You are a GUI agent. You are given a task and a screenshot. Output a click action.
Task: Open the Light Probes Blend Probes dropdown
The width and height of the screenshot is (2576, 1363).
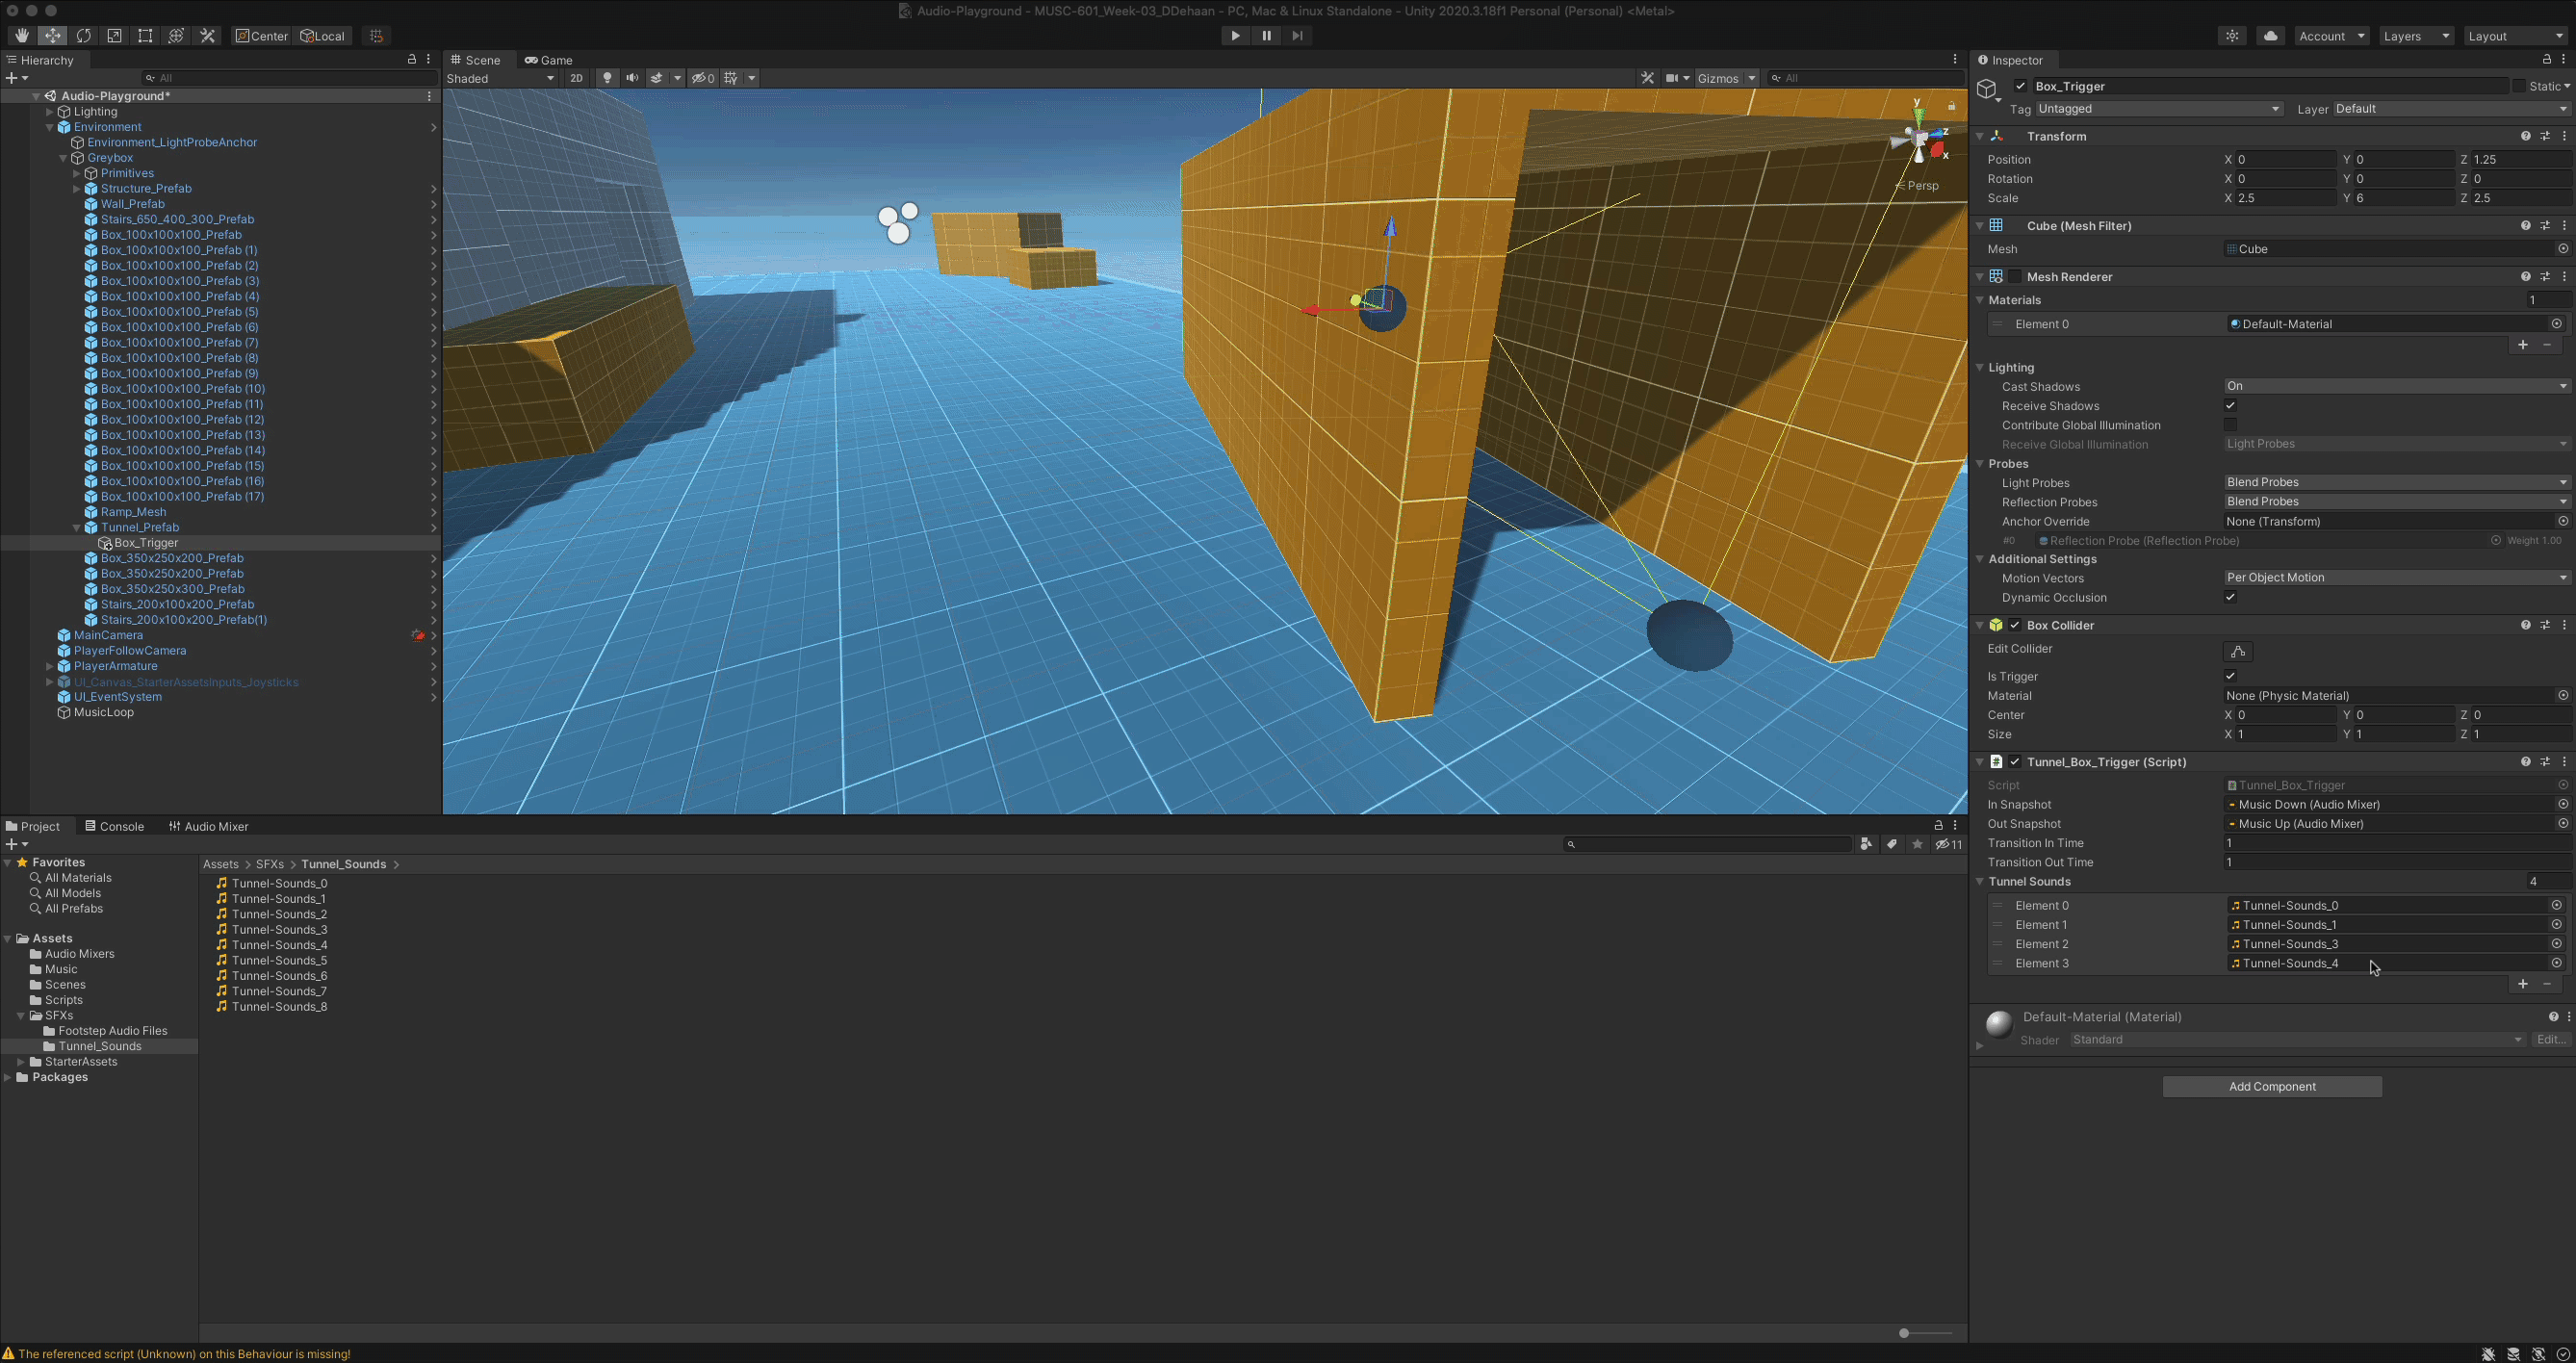point(2394,482)
